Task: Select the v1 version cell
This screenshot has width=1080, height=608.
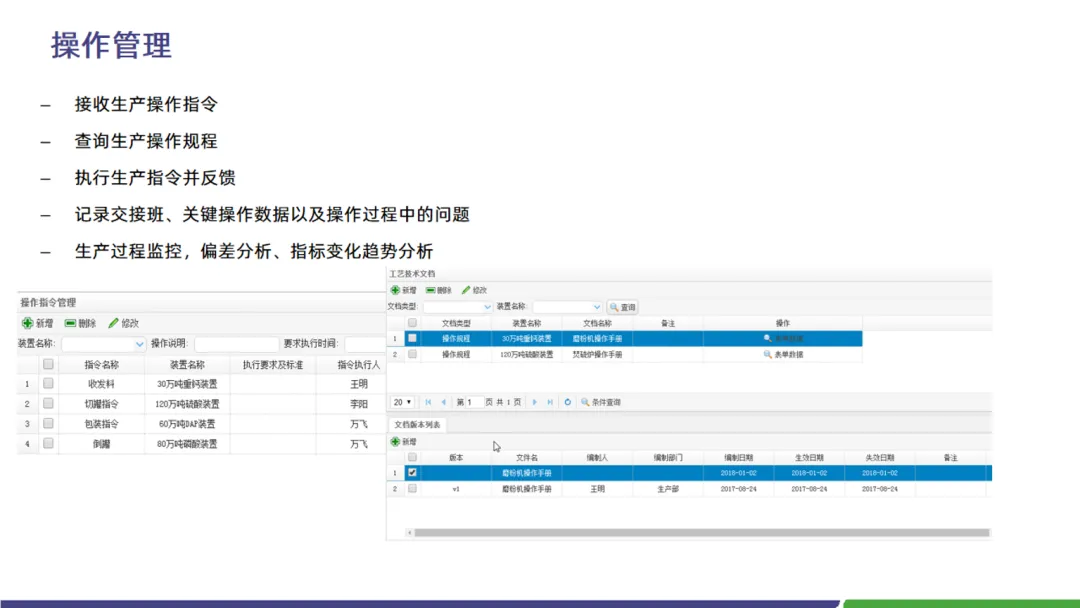Action: click(x=456, y=489)
